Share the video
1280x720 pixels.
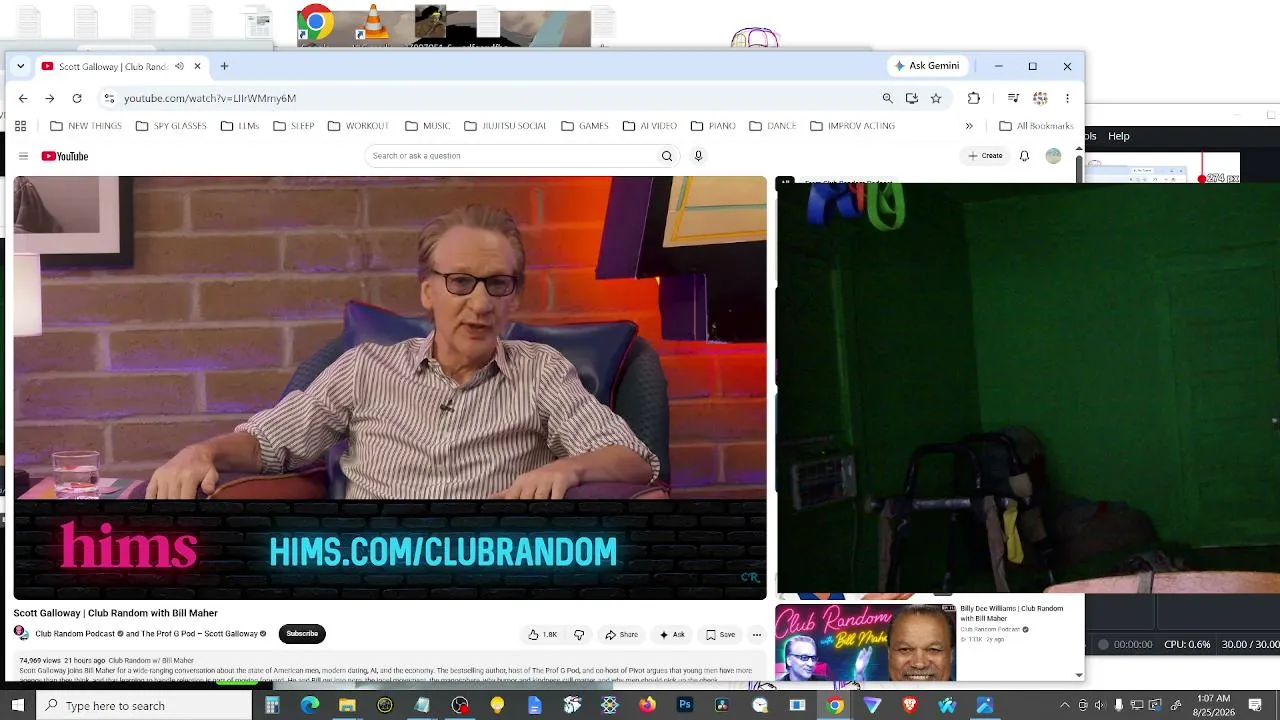[x=621, y=634]
